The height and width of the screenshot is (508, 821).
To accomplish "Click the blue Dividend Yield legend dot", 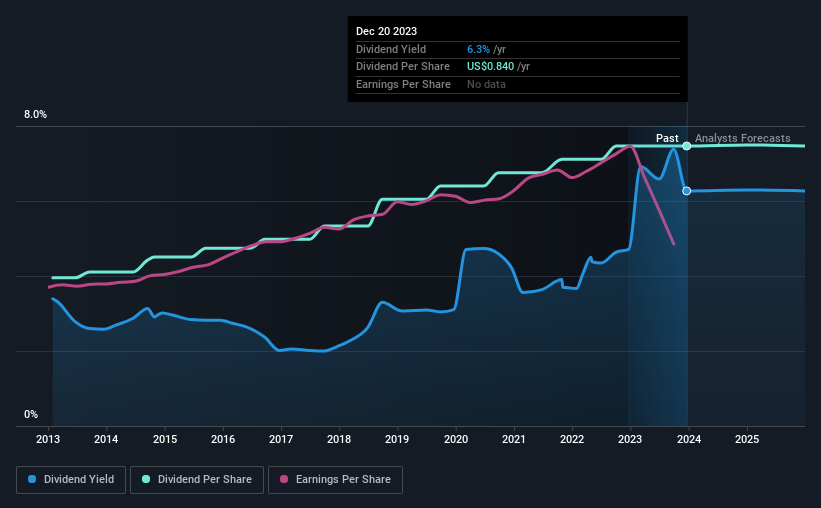I will coord(32,479).
